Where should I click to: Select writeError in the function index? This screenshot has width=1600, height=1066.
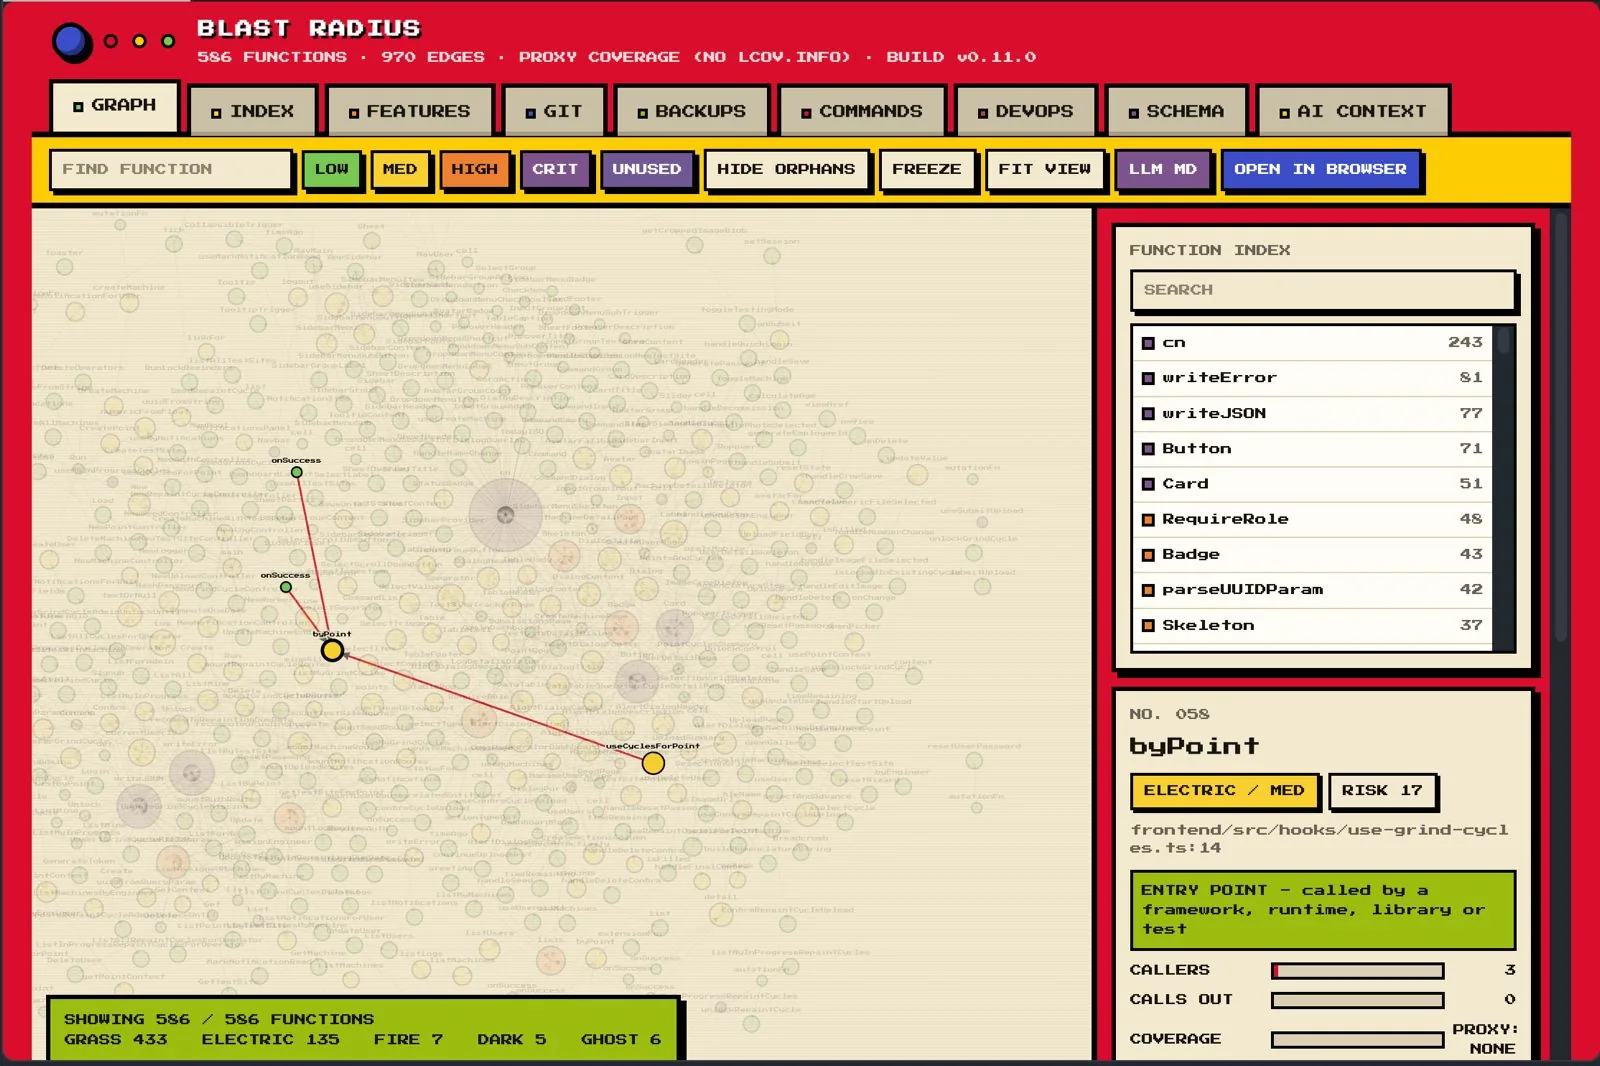pyautogui.click(x=1312, y=378)
